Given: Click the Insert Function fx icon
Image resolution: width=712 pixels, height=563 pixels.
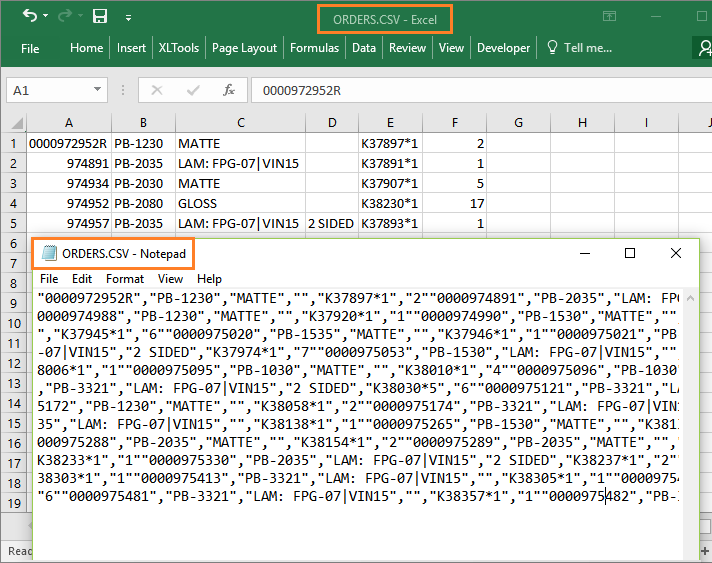Looking at the screenshot, I should point(228,90).
